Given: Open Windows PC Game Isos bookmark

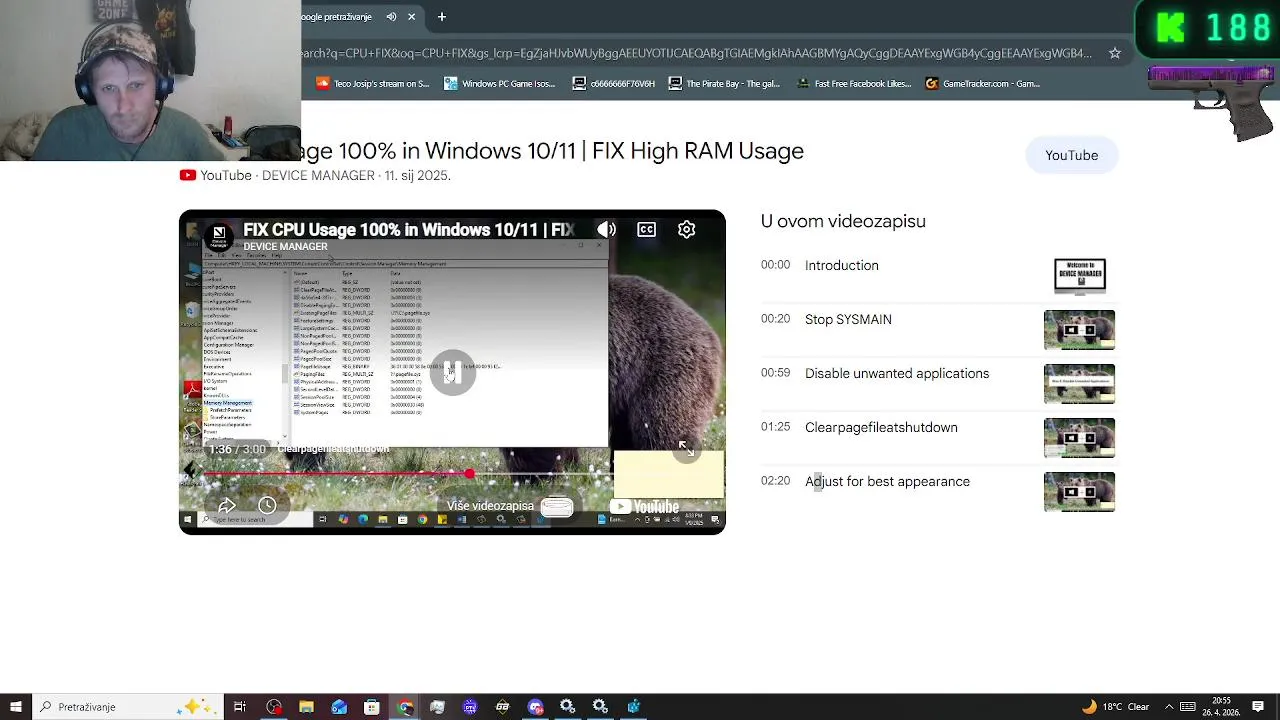Looking at the screenshot, I should (x=499, y=84).
